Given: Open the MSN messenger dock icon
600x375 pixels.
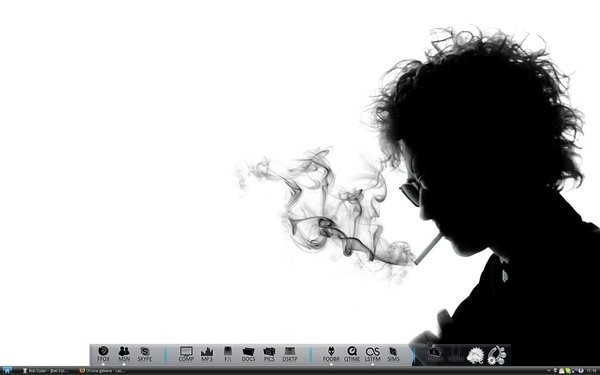Looking at the screenshot, I should [124, 354].
